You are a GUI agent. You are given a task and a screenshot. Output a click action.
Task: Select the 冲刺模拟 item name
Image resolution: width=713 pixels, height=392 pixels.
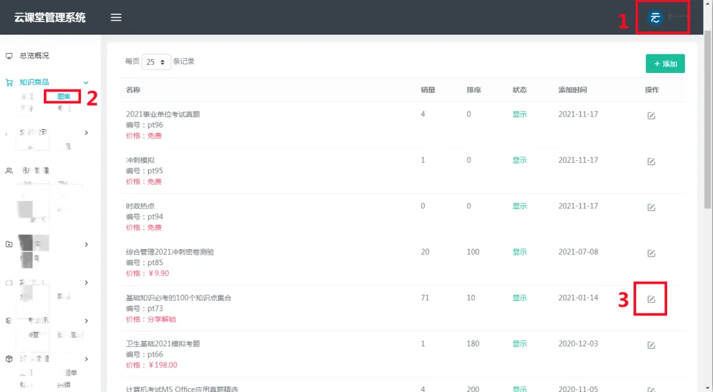point(141,160)
